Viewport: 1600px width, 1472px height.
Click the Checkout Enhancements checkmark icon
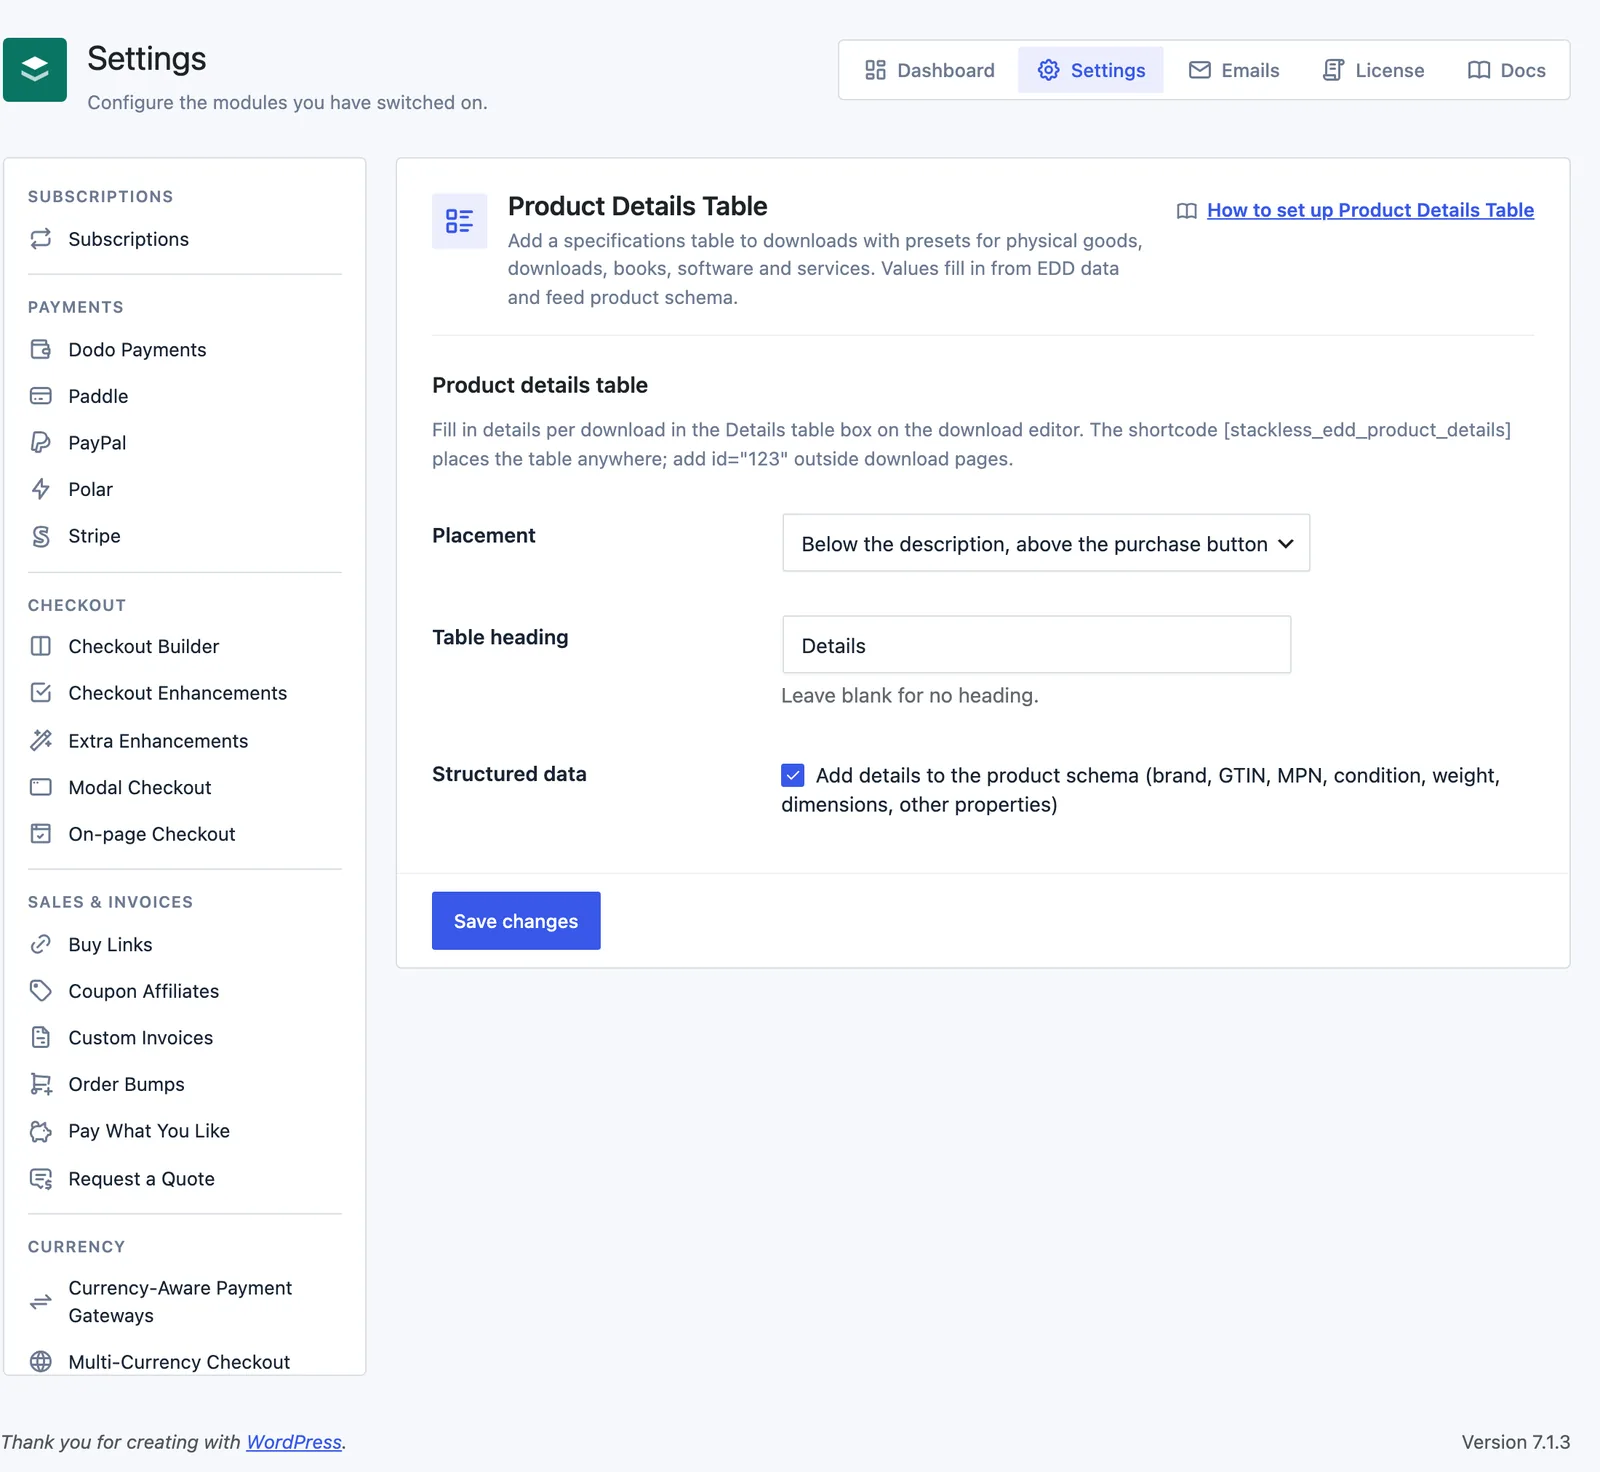[41, 693]
